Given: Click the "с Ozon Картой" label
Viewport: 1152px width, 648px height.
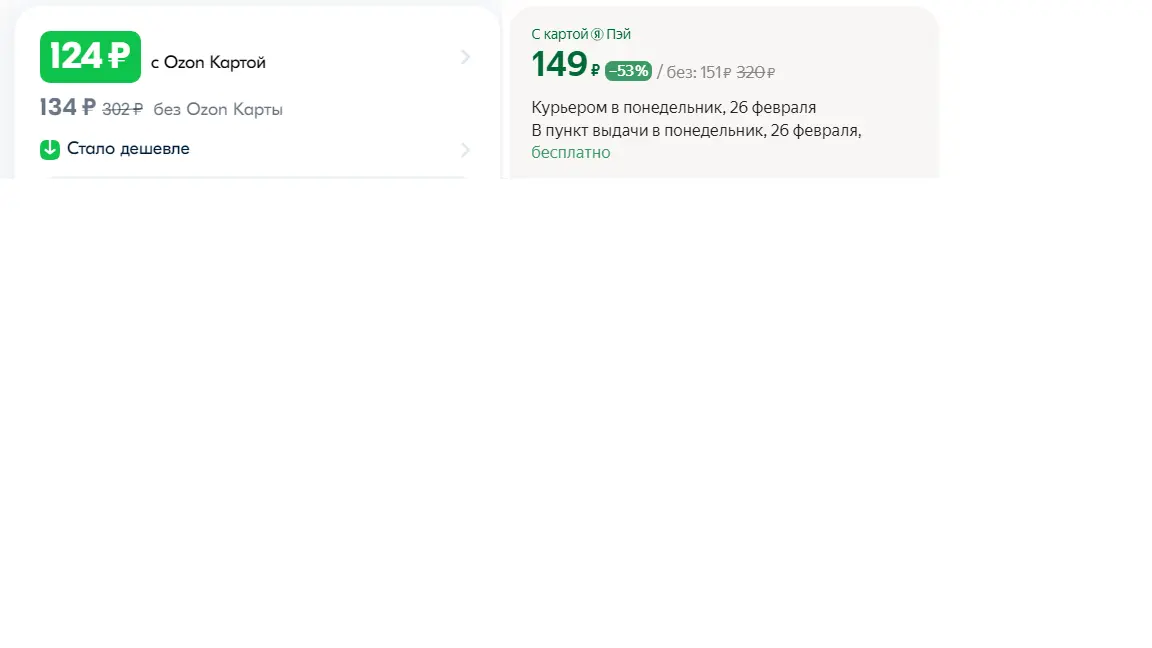Looking at the screenshot, I should click(x=208, y=62).
